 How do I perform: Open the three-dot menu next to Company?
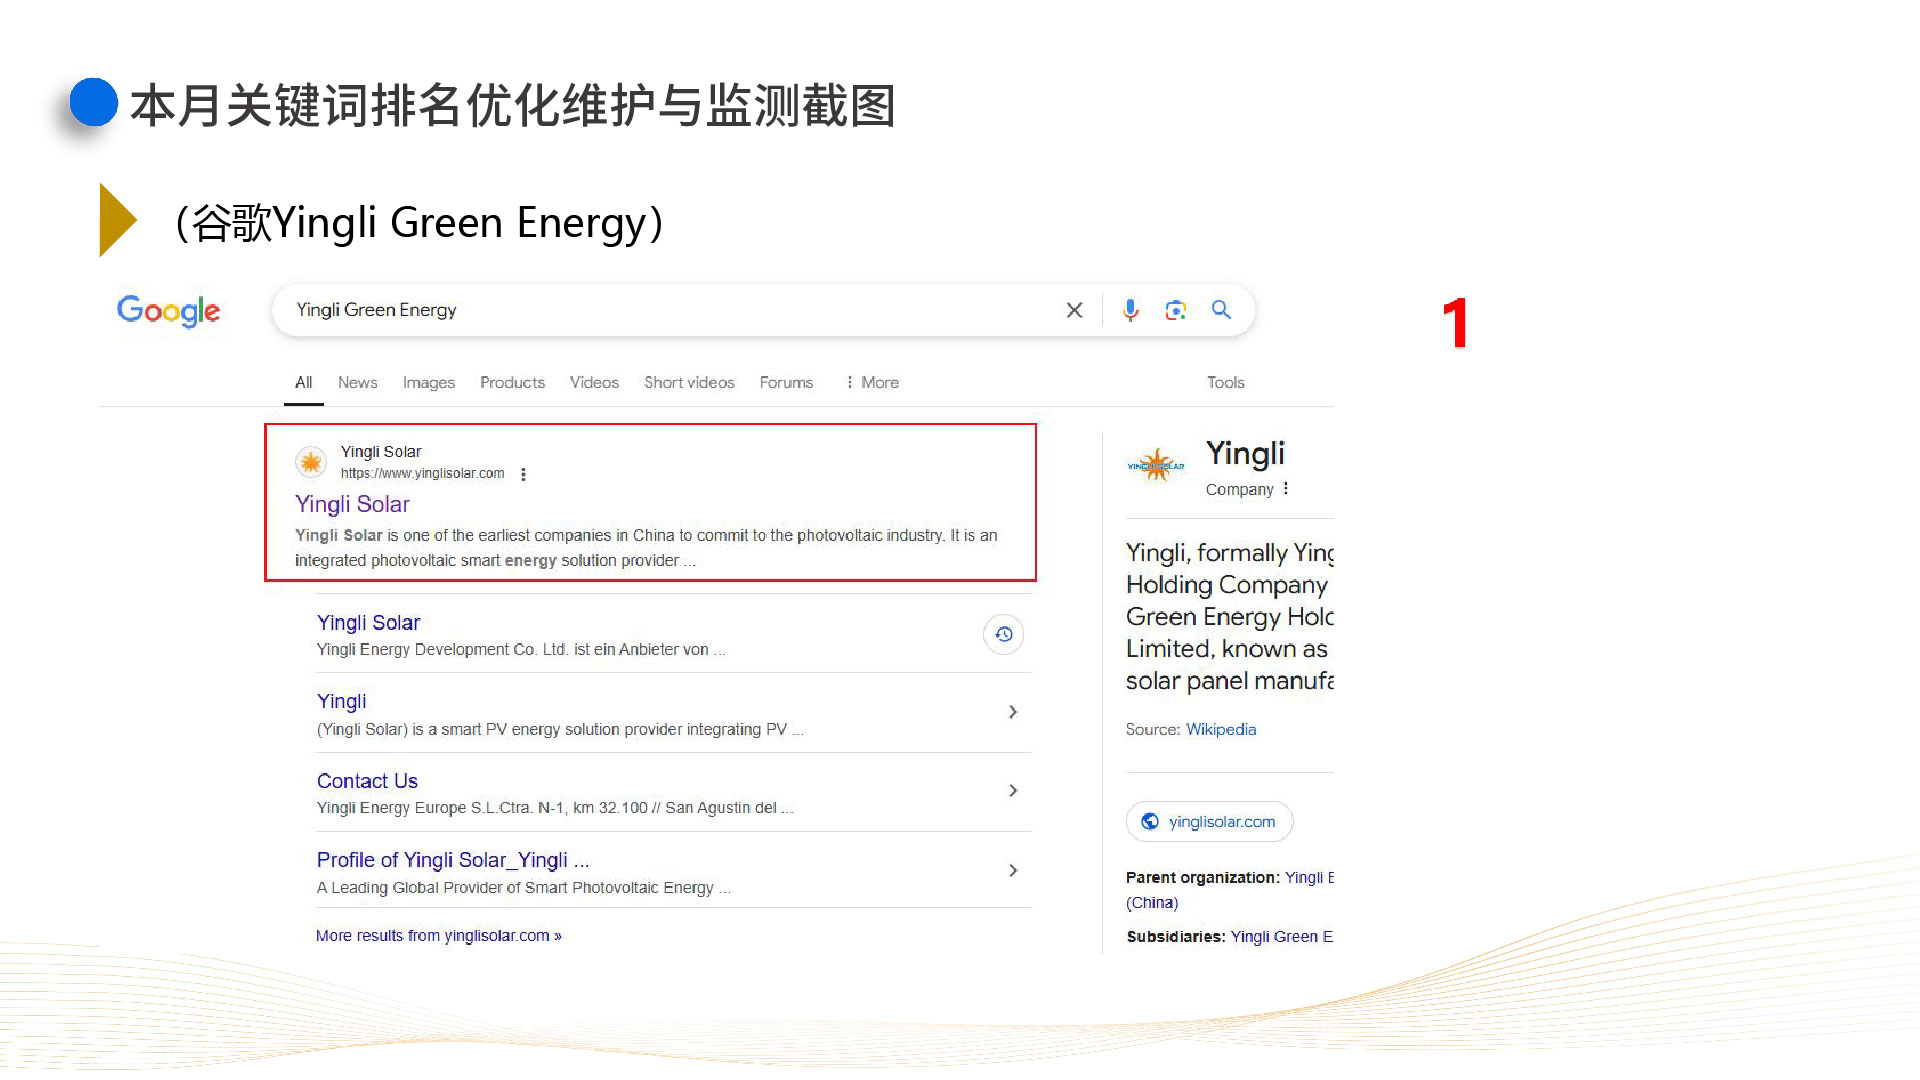click(1286, 489)
